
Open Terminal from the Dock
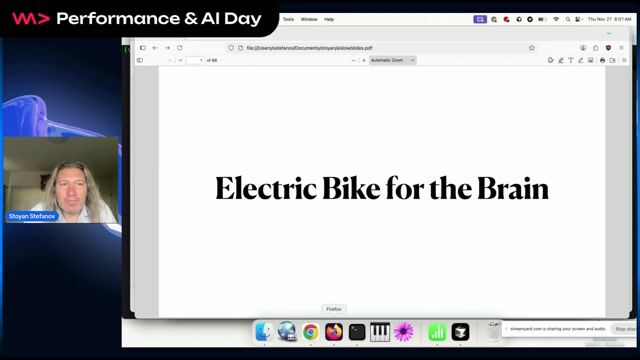click(x=357, y=332)
